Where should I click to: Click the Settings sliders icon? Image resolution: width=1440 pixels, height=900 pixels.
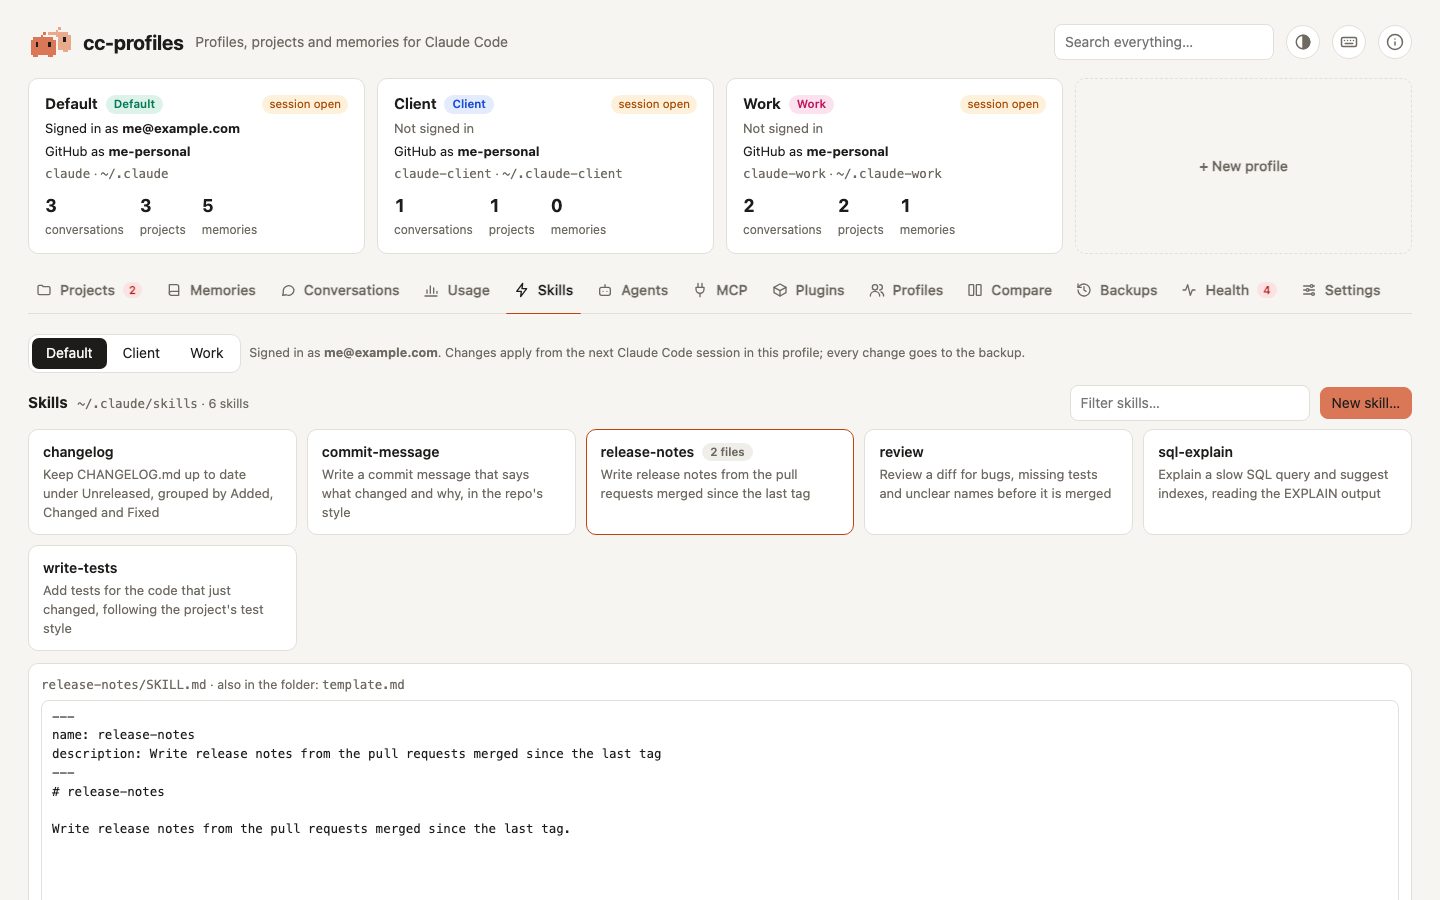click(1309, 290)
